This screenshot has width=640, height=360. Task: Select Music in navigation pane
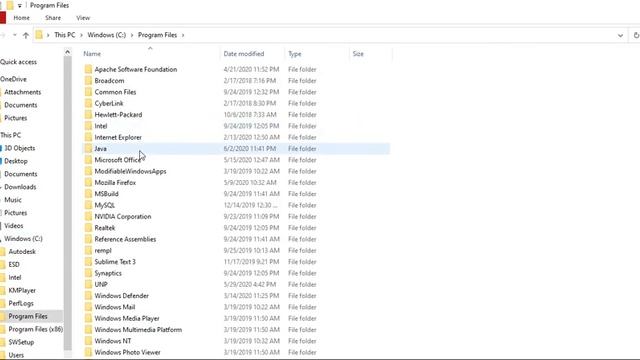pyautogui.click(x=13, y=200)
